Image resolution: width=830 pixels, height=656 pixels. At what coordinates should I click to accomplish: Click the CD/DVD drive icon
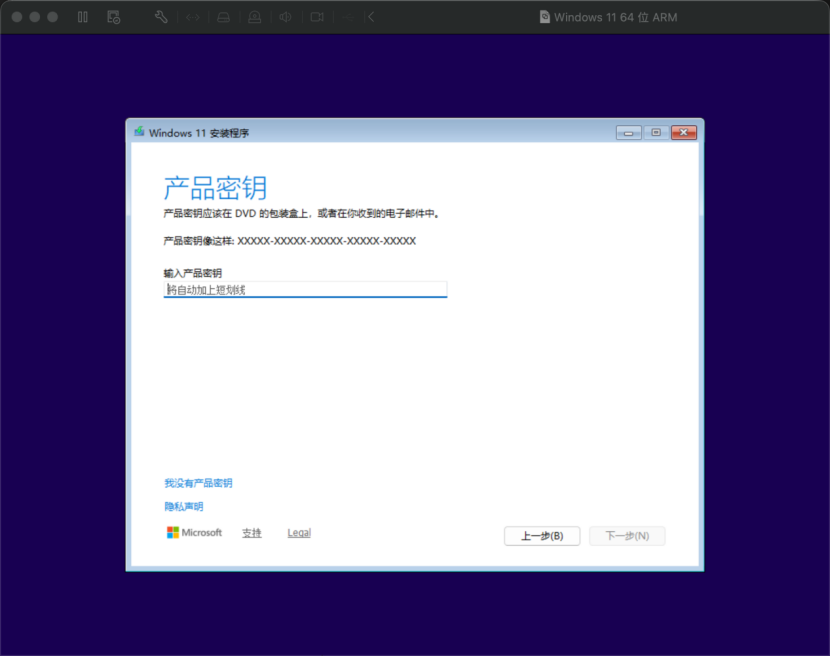tap(255, 17)
